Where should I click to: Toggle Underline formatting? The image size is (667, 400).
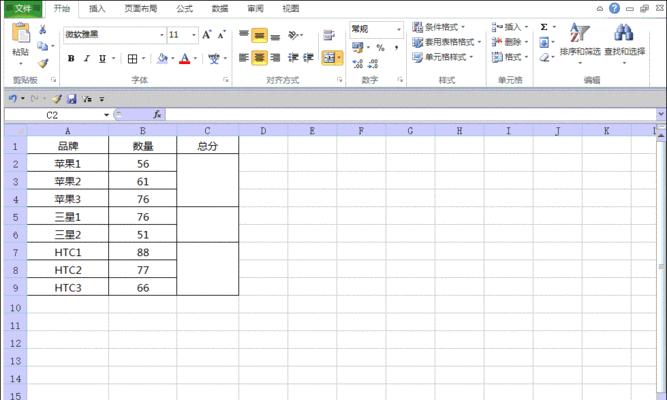coord(102,58)
